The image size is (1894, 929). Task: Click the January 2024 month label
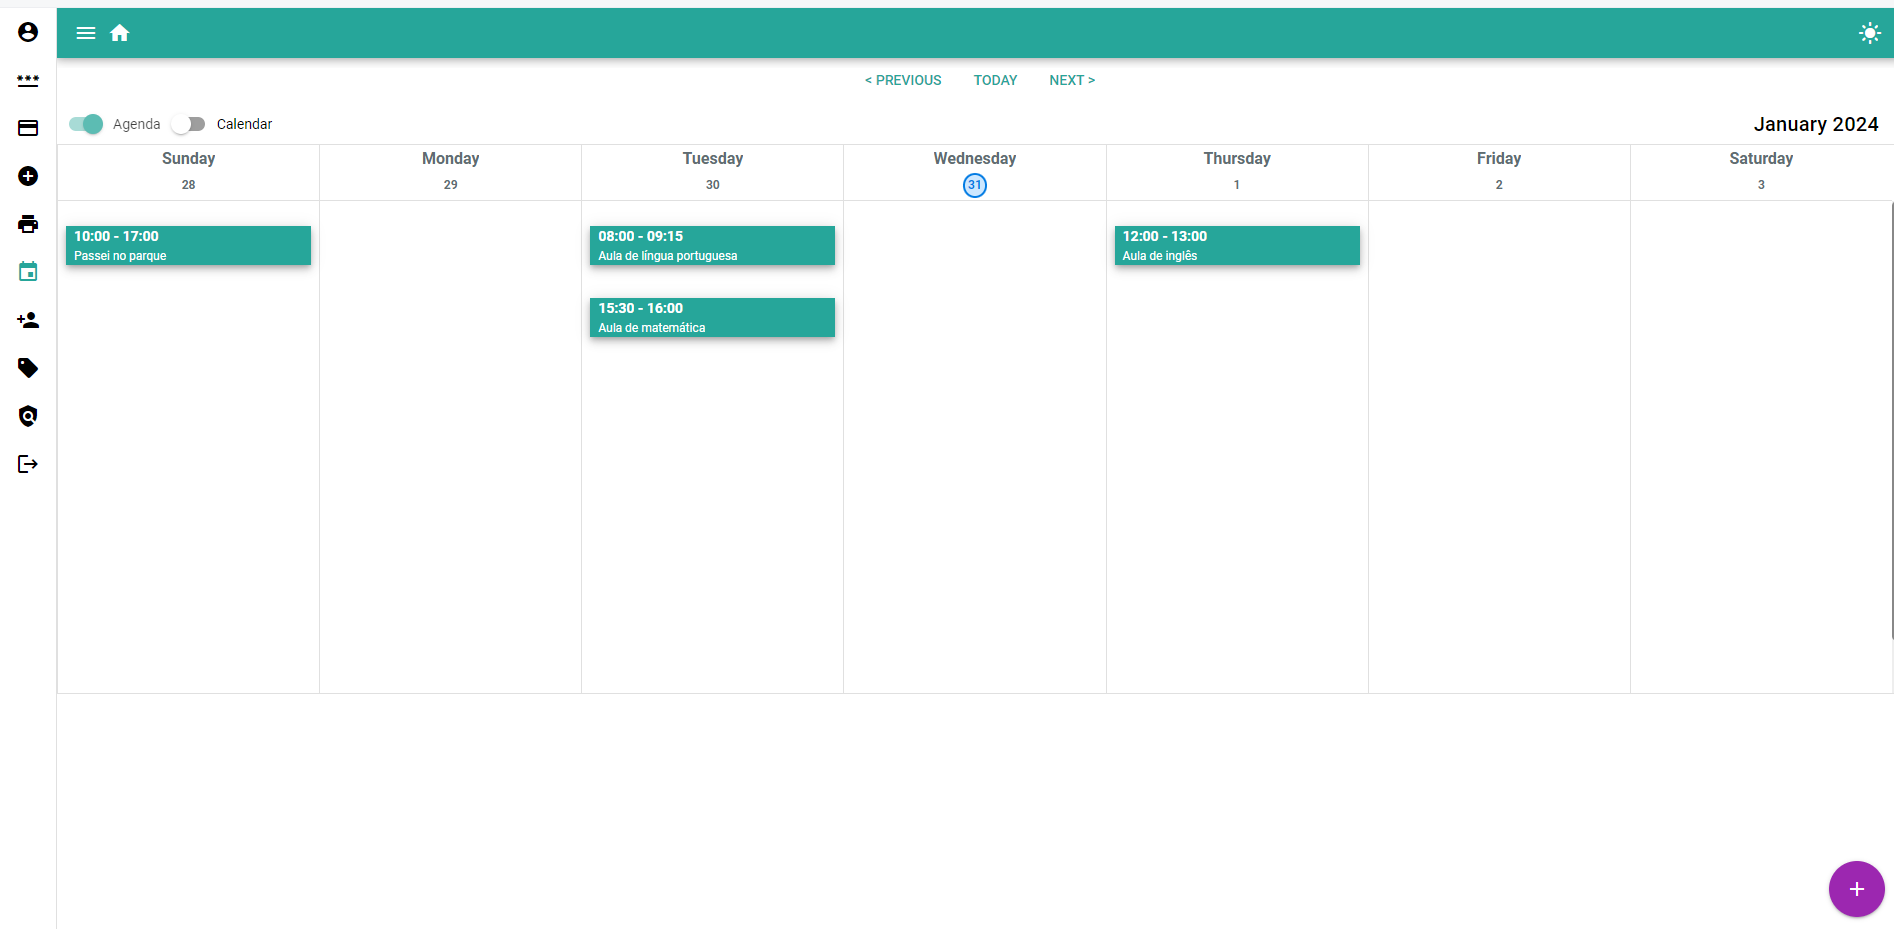pos(1816,124)
